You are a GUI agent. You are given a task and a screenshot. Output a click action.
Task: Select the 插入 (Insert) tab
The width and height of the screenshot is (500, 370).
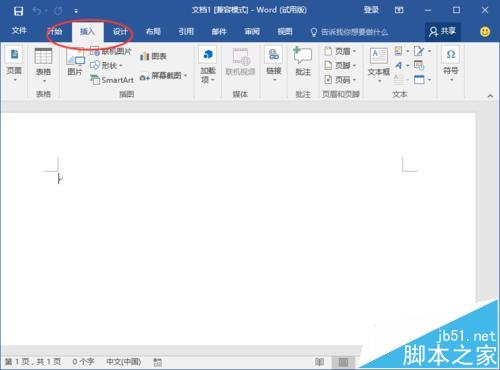click(x=87, y=32)
